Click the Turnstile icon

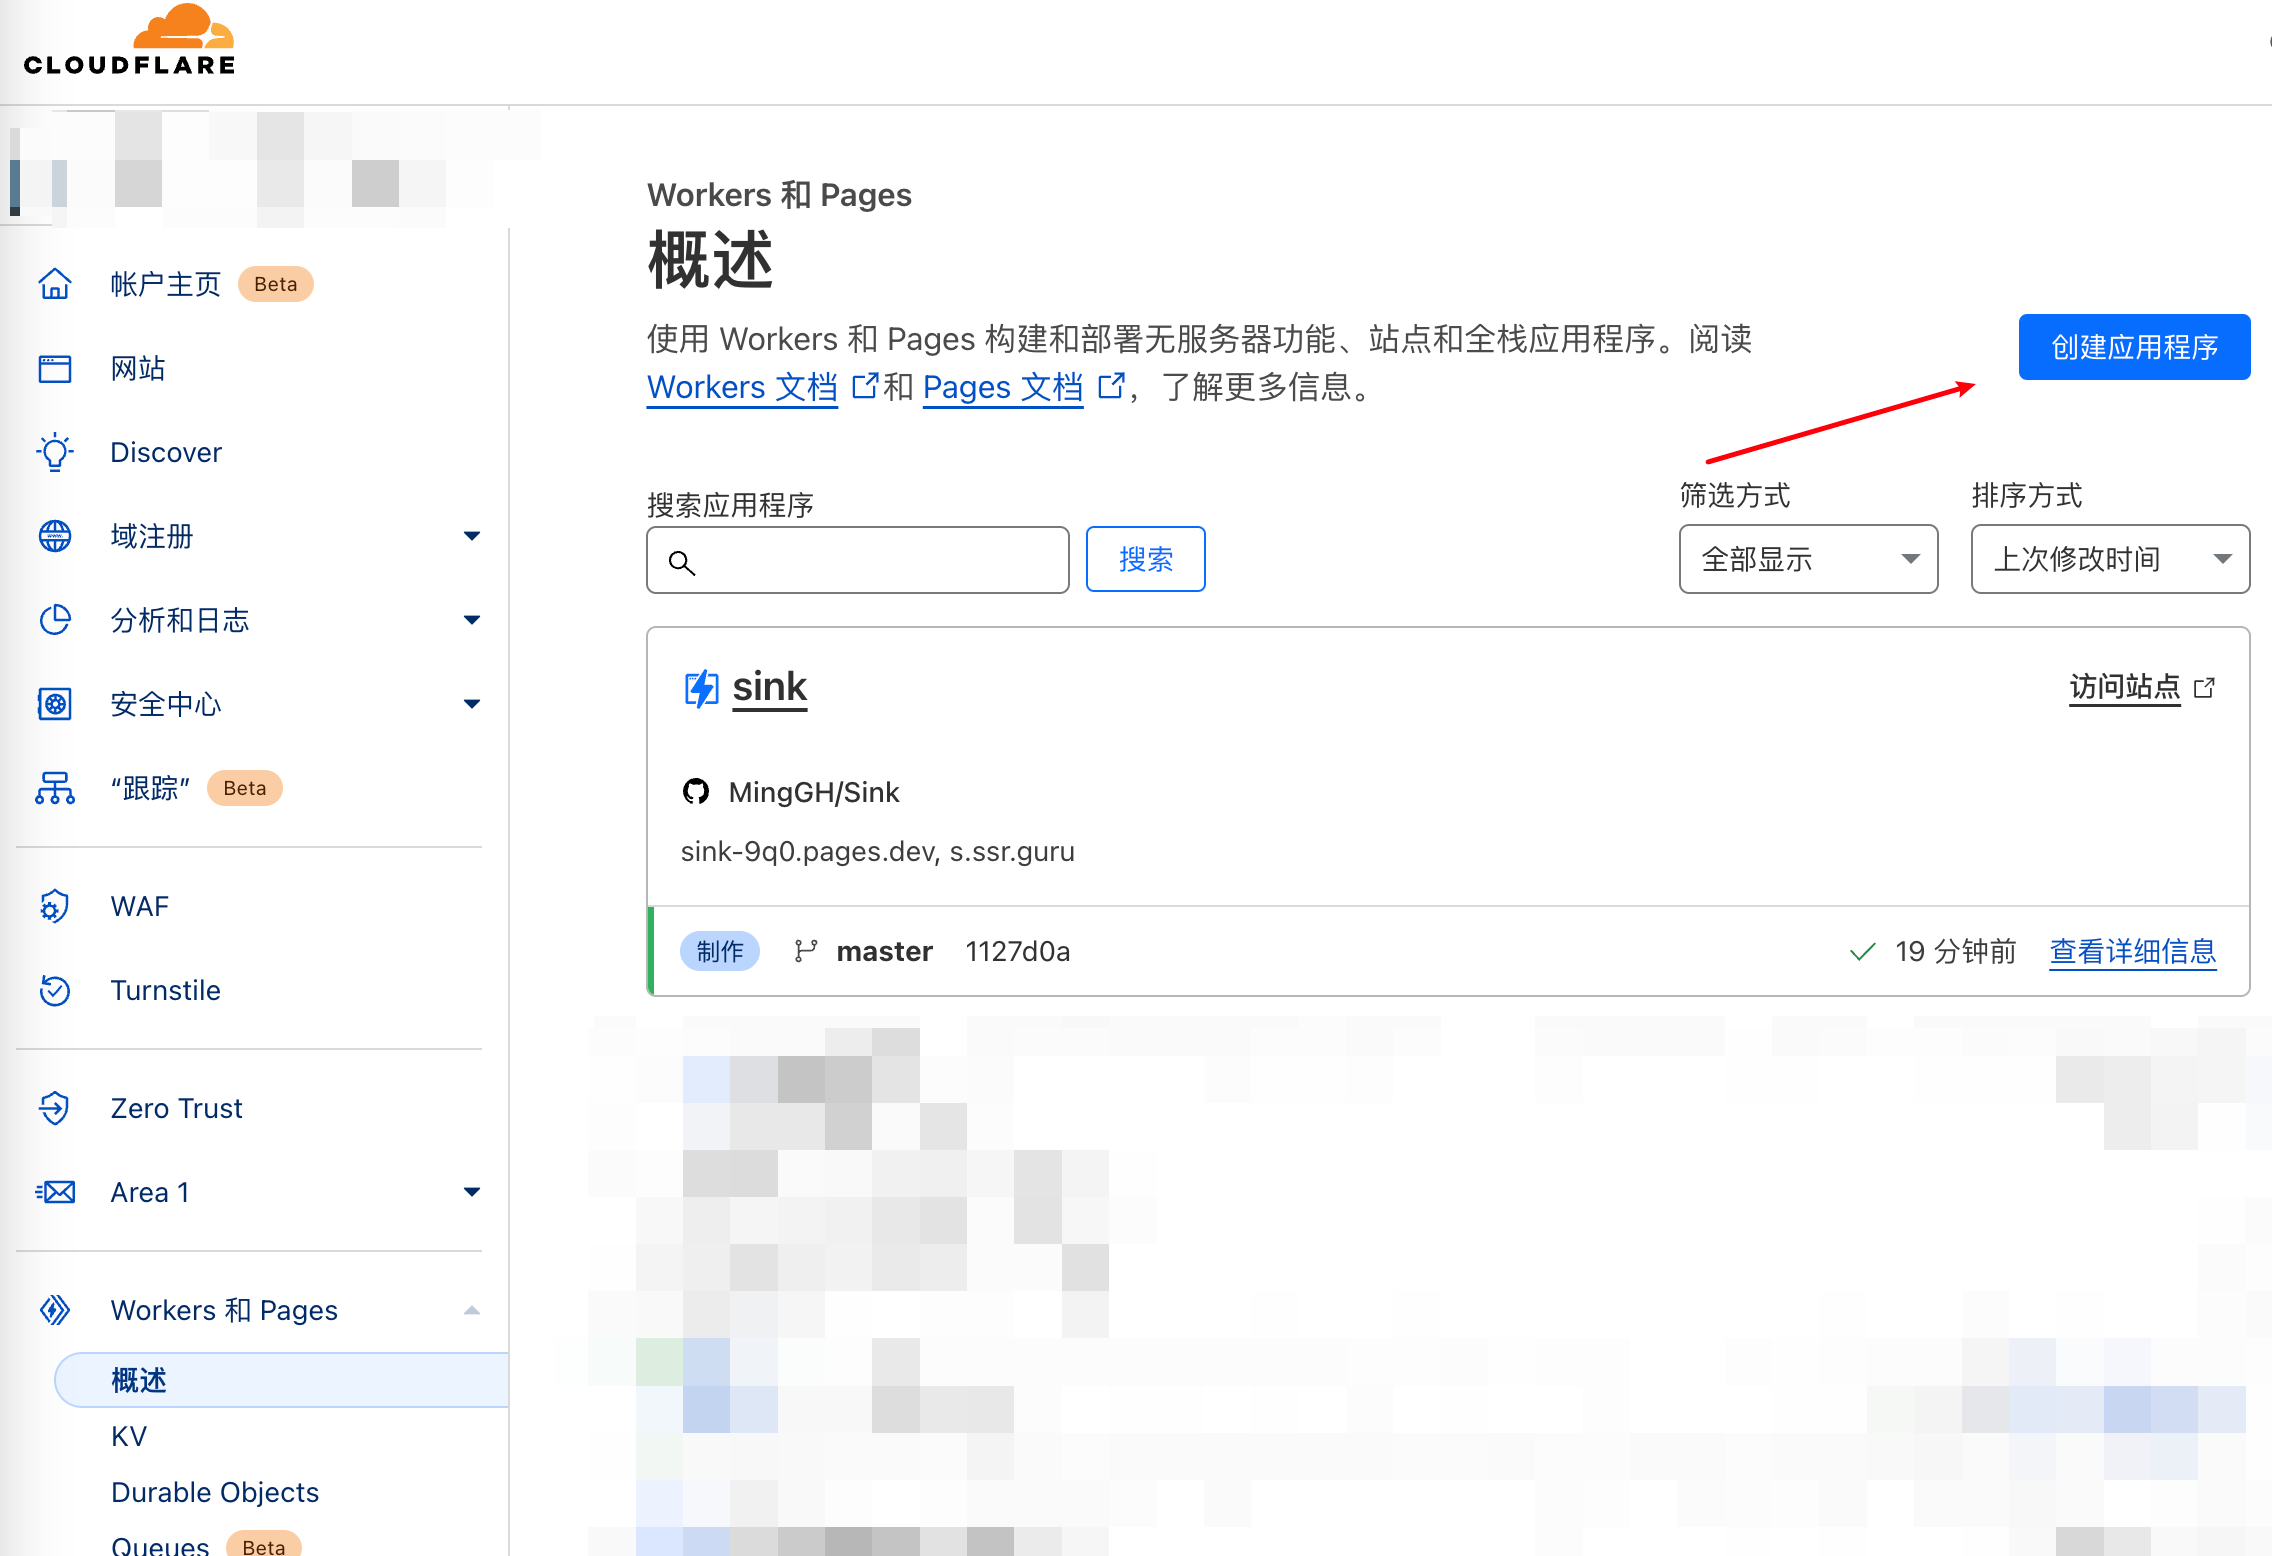tap(55, 990)
